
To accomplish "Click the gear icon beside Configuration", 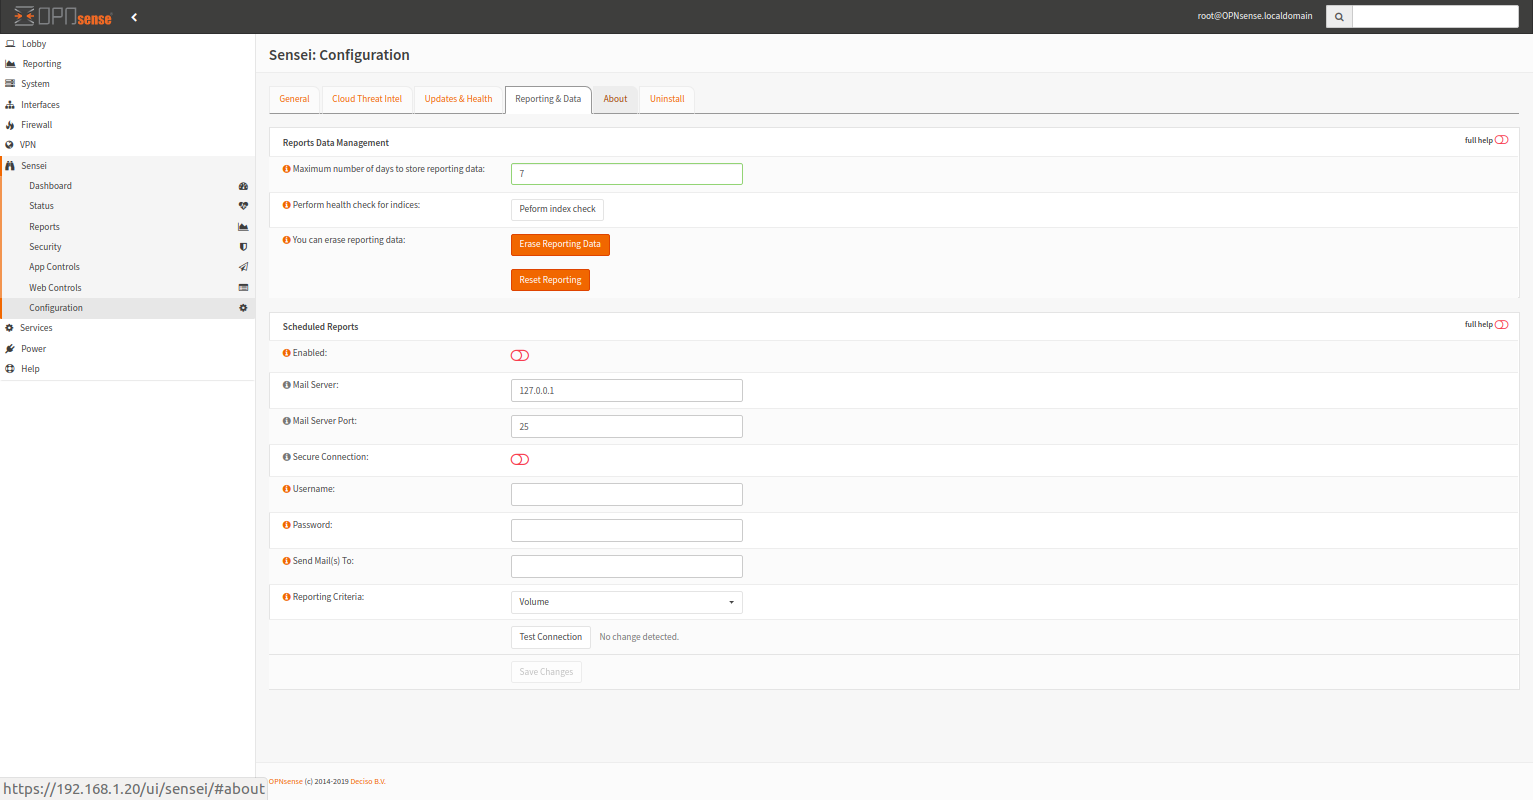I will click(243, 308).
